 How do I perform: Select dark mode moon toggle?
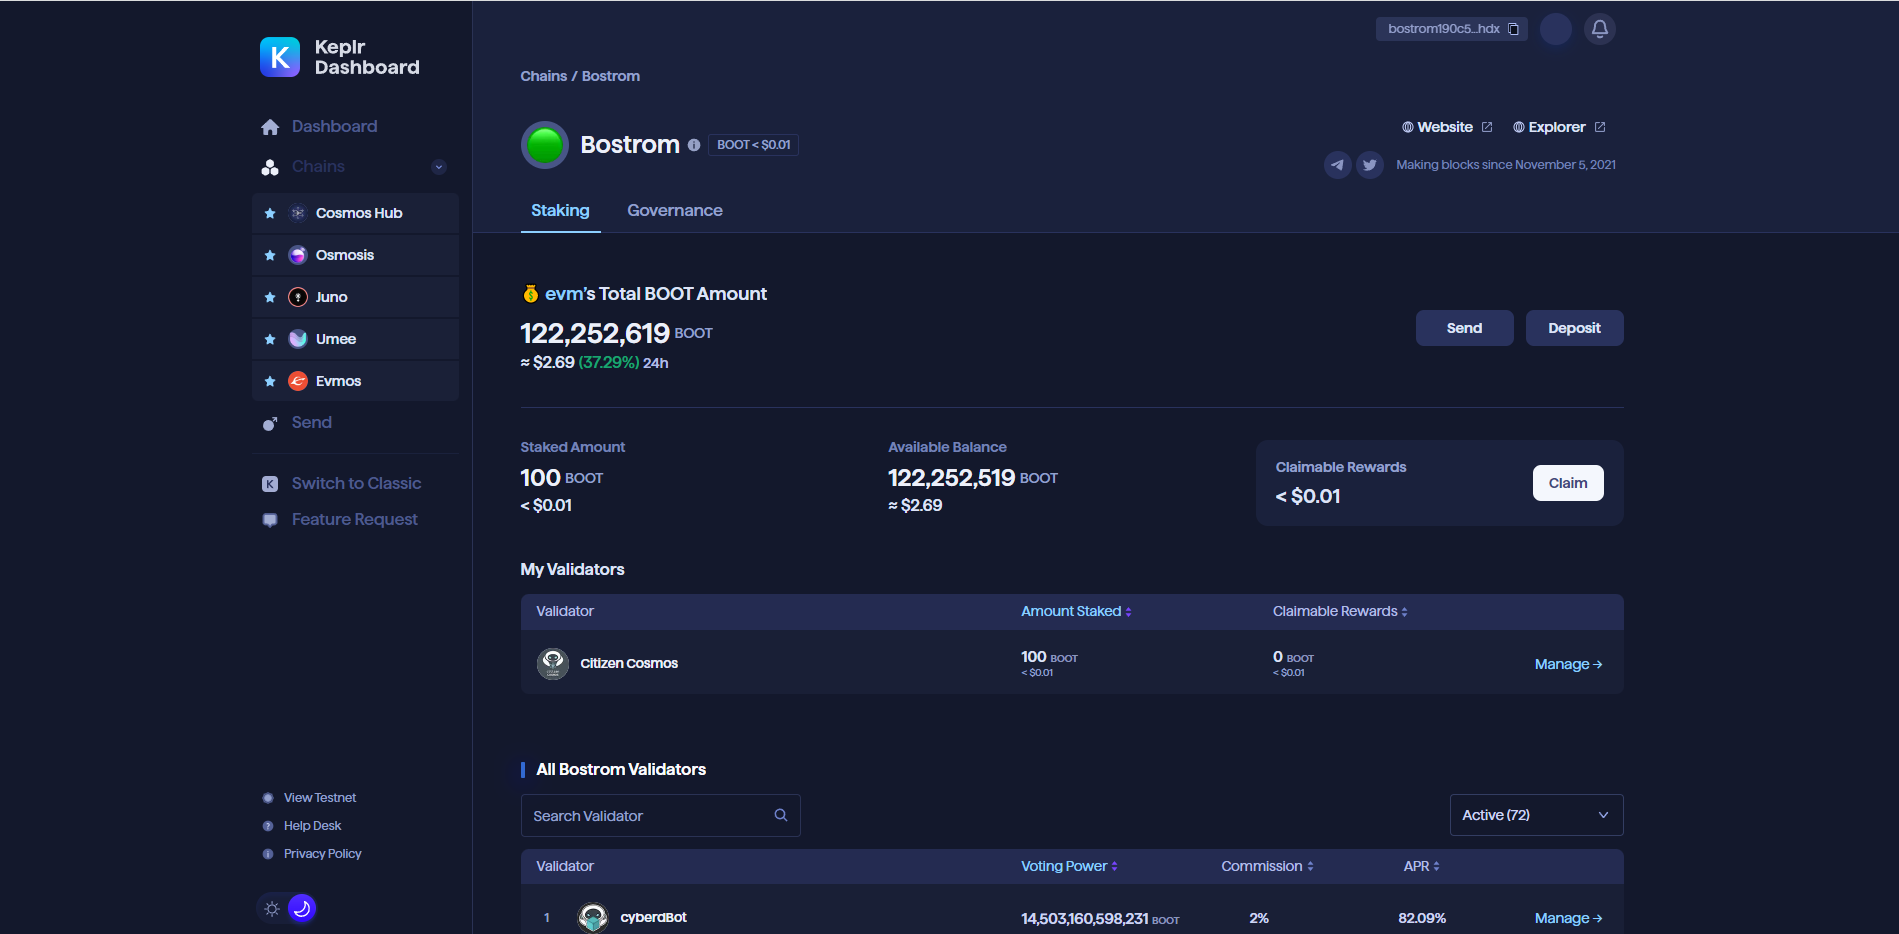pyautogui.click(x=302, y=908)
